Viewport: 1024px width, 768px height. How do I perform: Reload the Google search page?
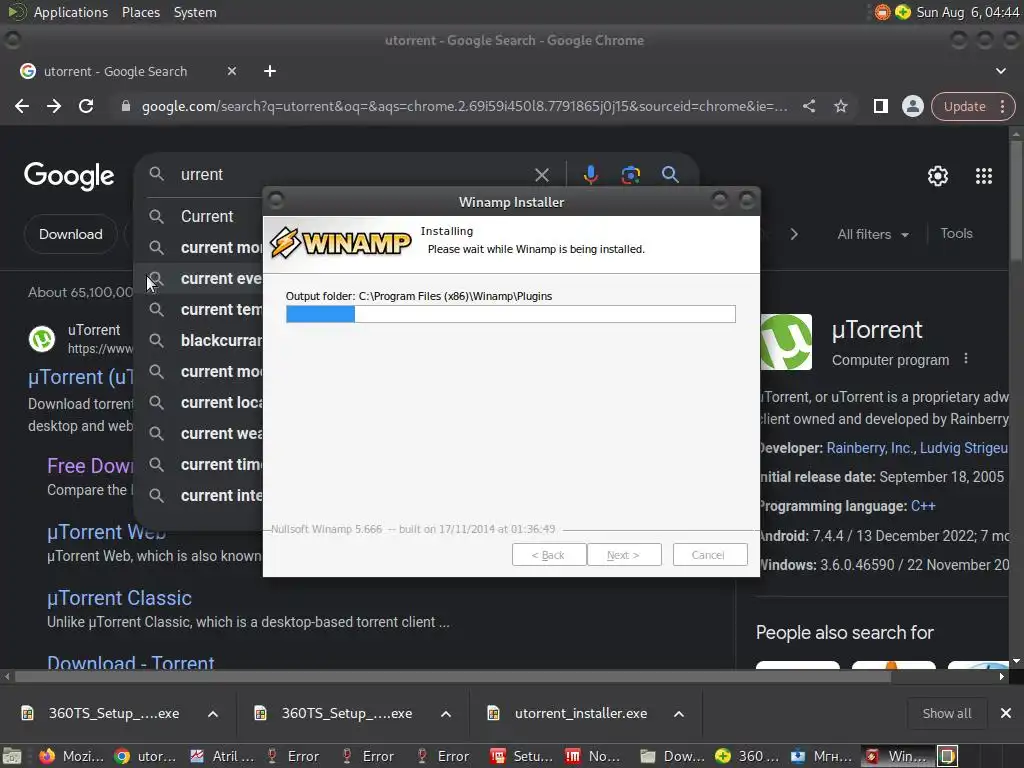(x=86, y=106)
